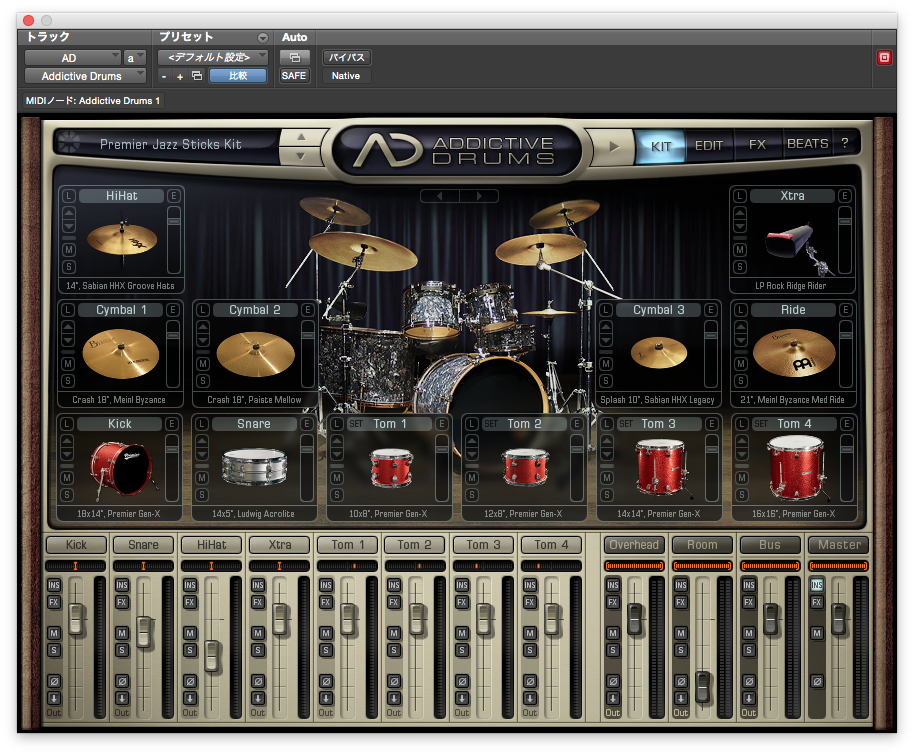
Task: Click the target record icon at top right
Action: (x=884, y=57)
